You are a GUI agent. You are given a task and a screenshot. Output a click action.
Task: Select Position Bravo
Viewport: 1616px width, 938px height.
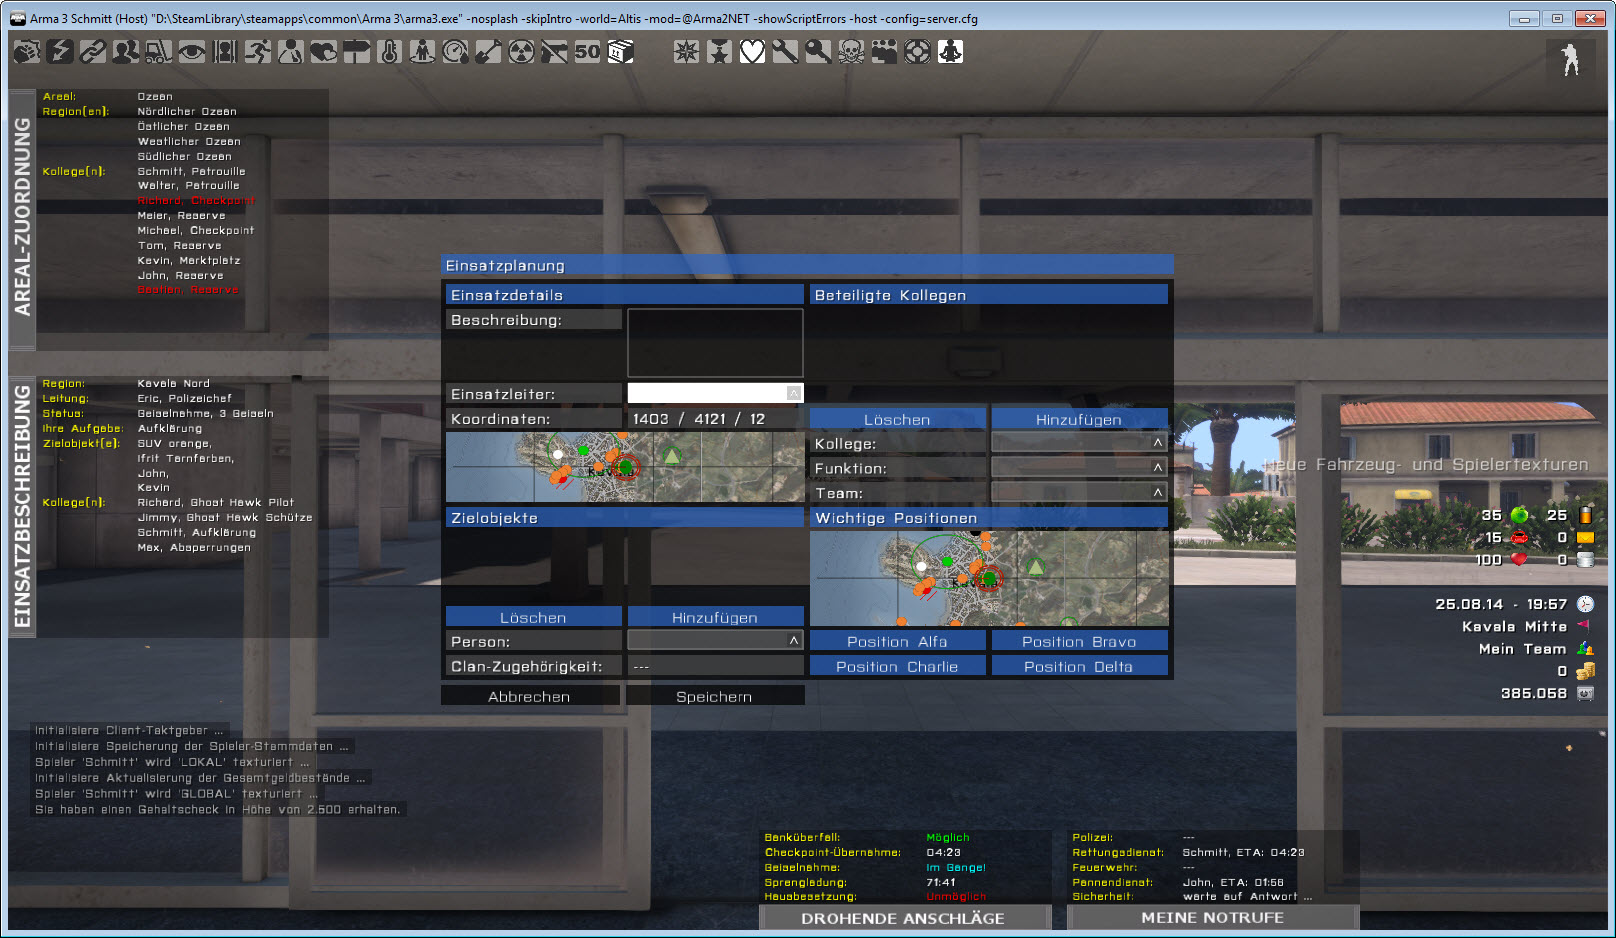pos(1079,642)
